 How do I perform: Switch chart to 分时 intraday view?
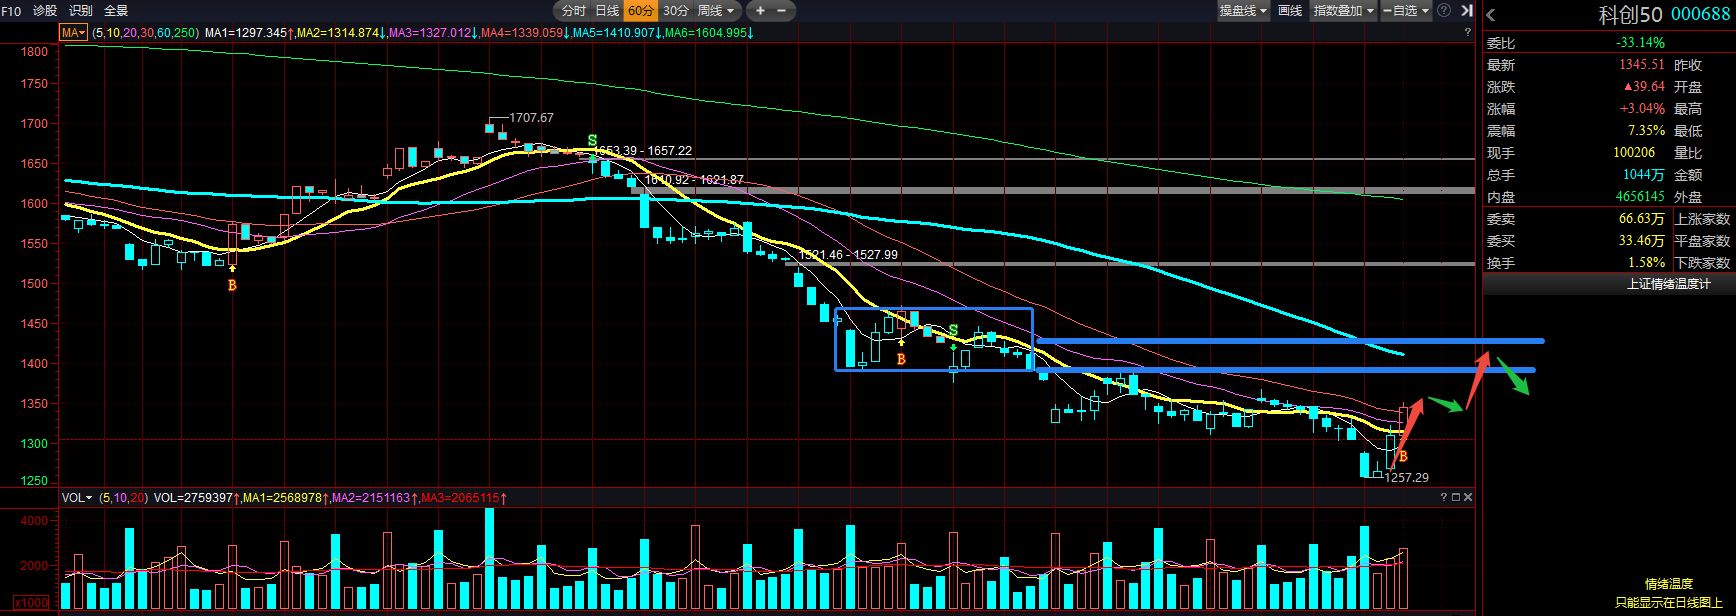(x=574, y=11)
